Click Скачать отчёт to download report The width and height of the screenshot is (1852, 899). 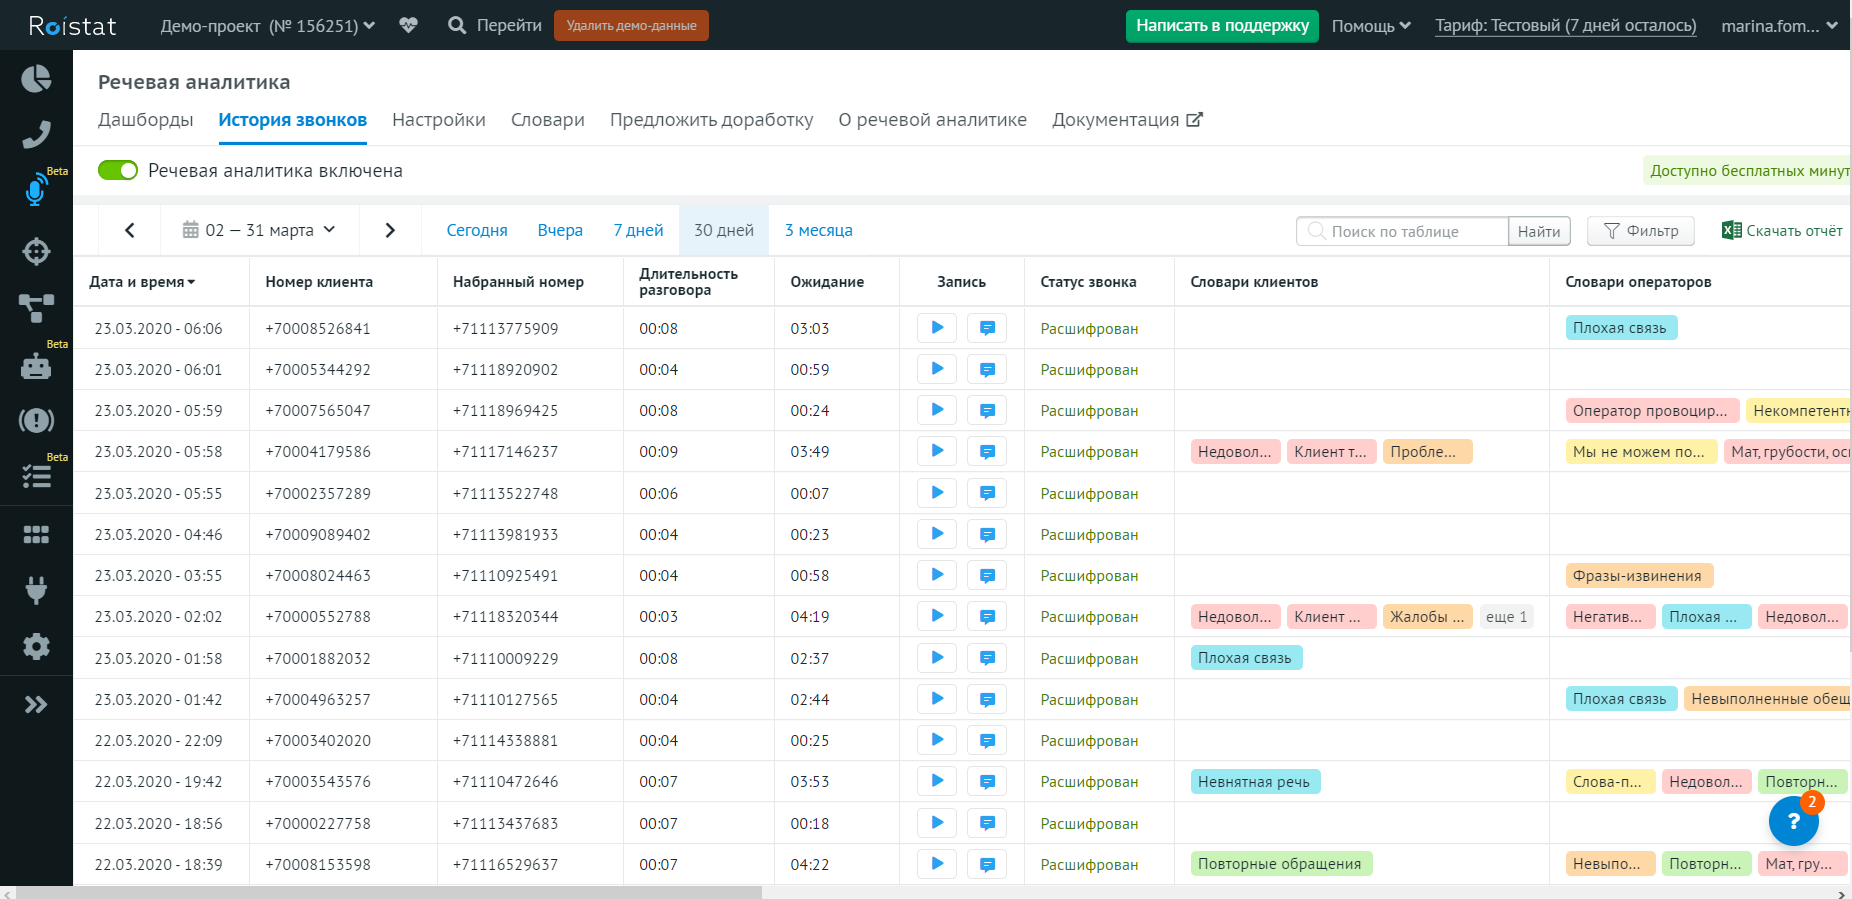1782,231
